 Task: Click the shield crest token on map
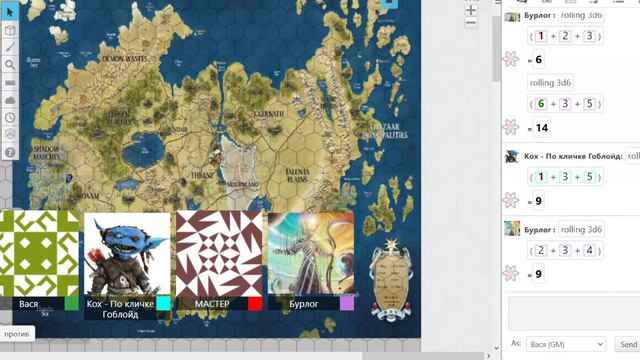pyautogui.click(x=391, y=280)
